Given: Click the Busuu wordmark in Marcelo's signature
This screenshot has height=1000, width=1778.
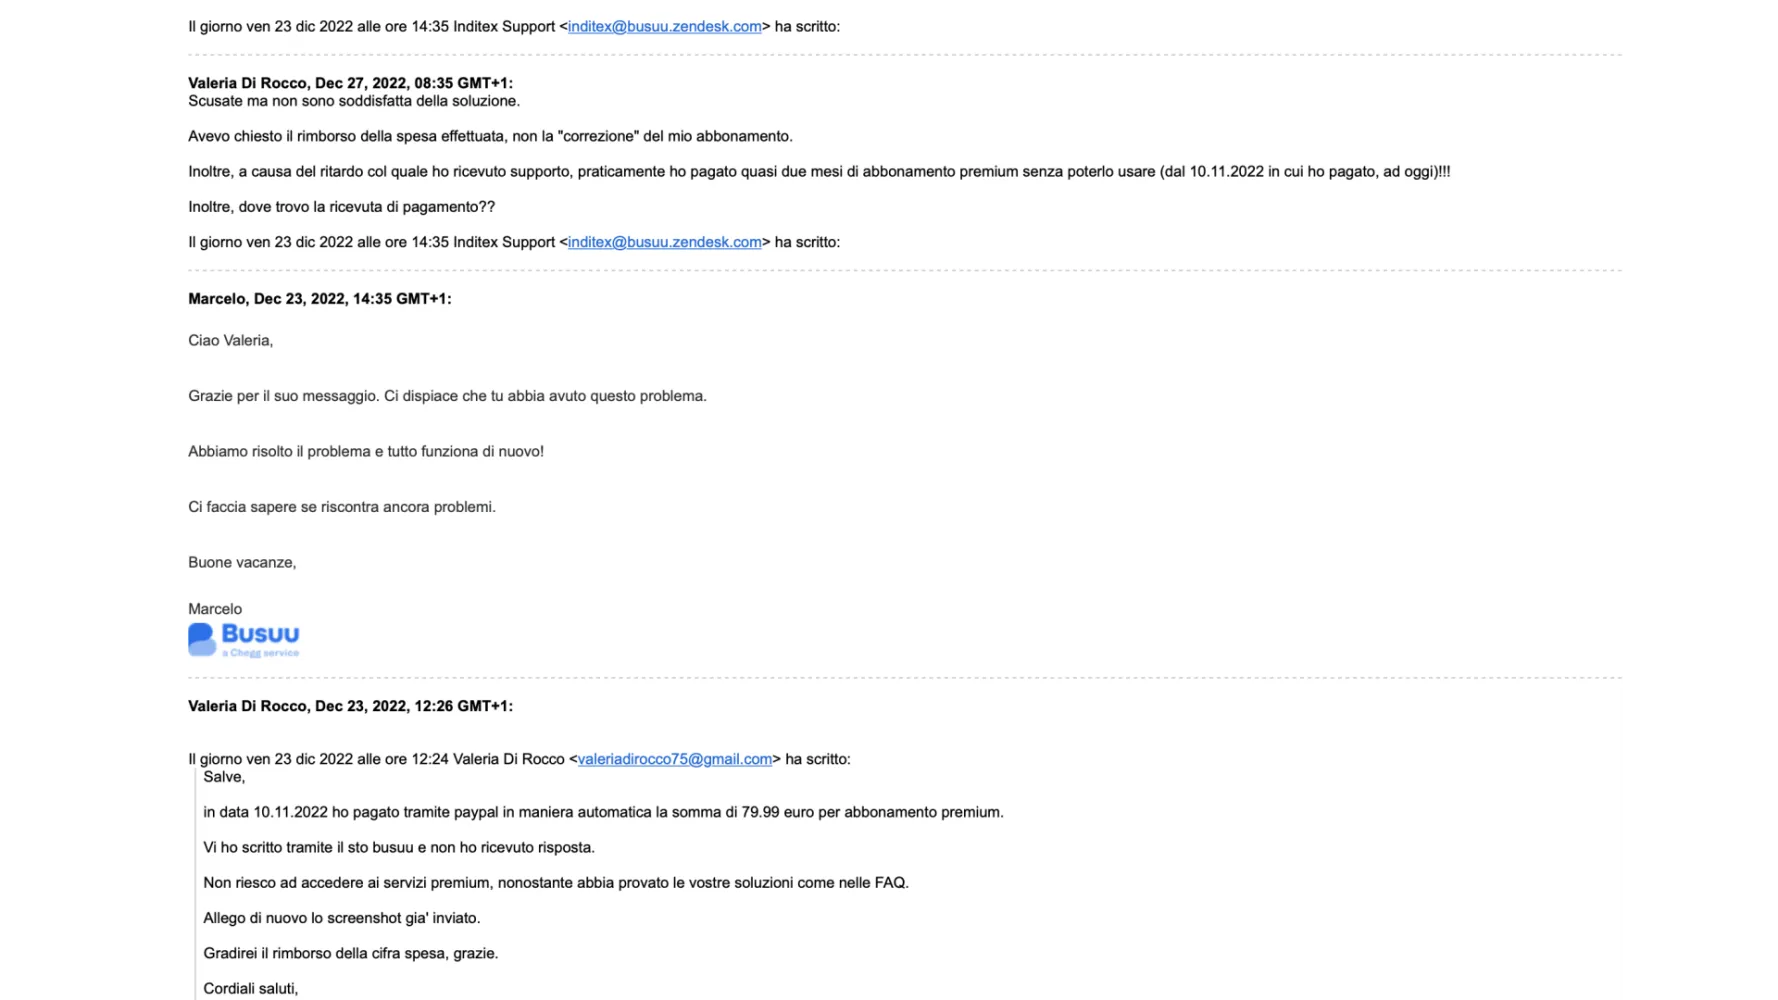Looking at the screenshot, I should pos(260,634).
